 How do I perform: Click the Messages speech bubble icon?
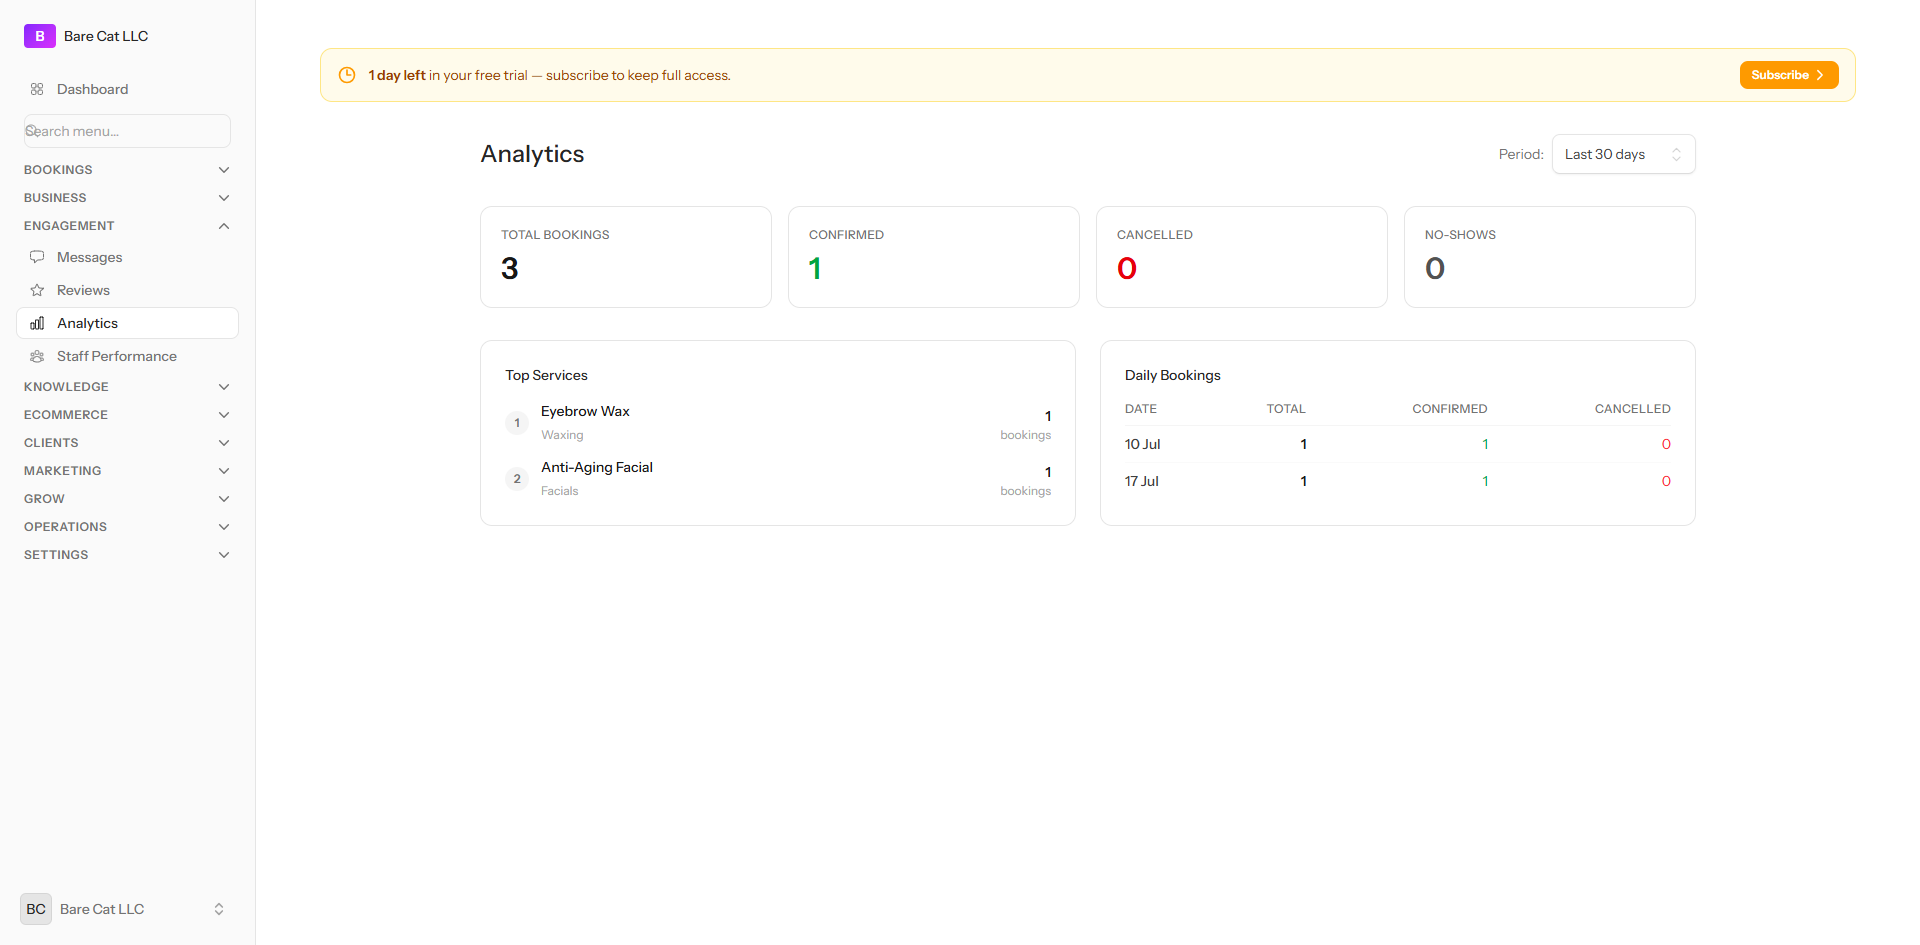pyautogui.click(x=37, y=257)
